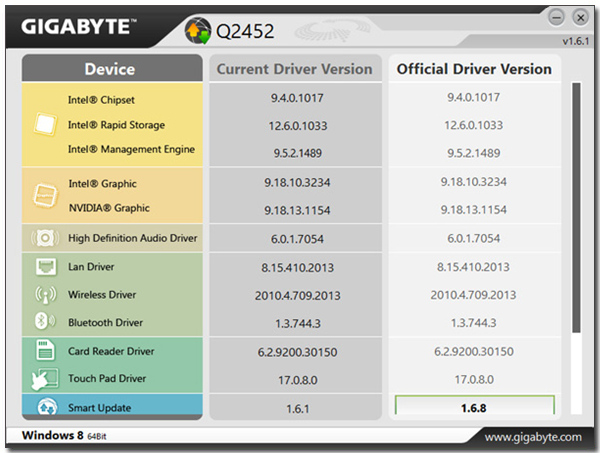Select the Official Driver Version header
600x453 pixels.
[x=474, y=68]
